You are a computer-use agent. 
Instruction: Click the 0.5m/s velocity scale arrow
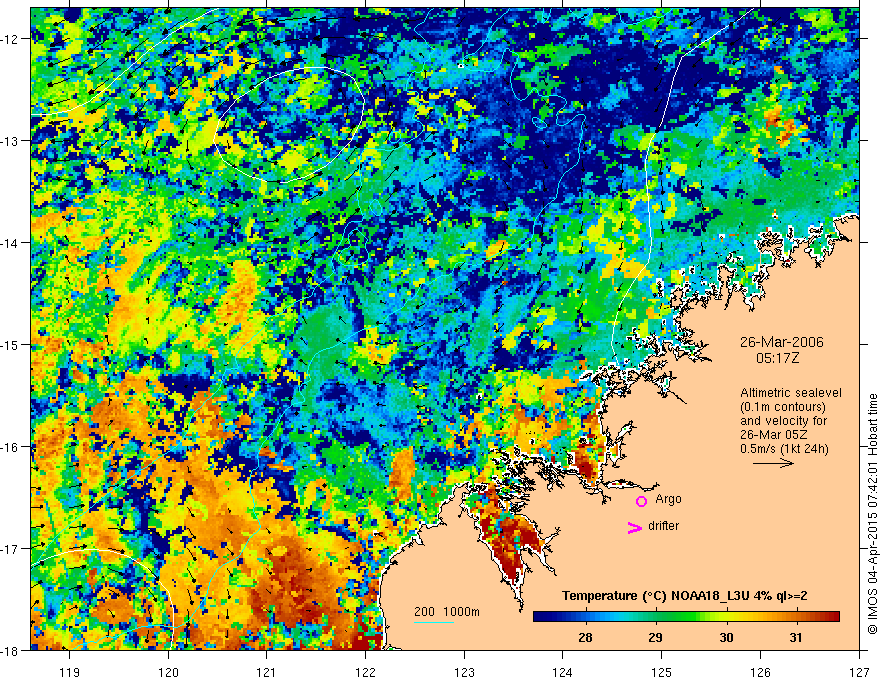[773, 463]
